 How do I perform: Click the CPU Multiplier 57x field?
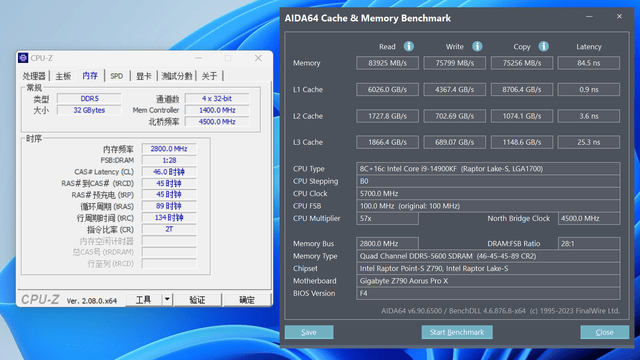(387, 218)
